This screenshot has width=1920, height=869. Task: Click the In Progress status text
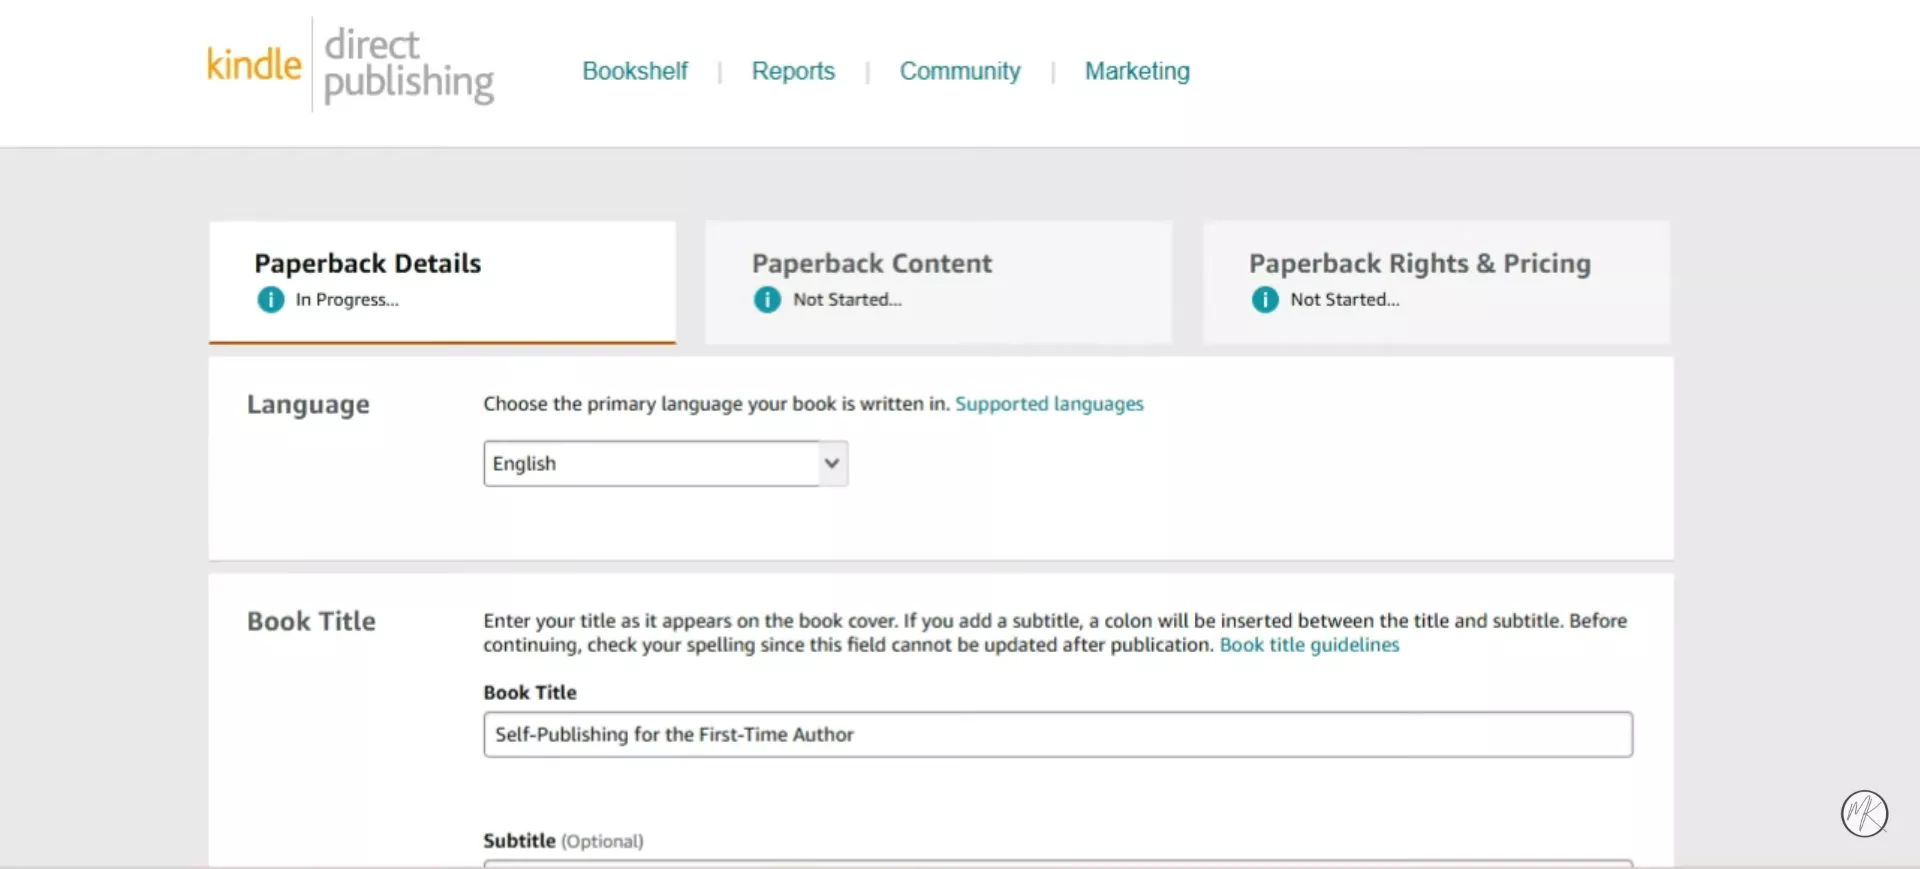click(x=347, y=299)
